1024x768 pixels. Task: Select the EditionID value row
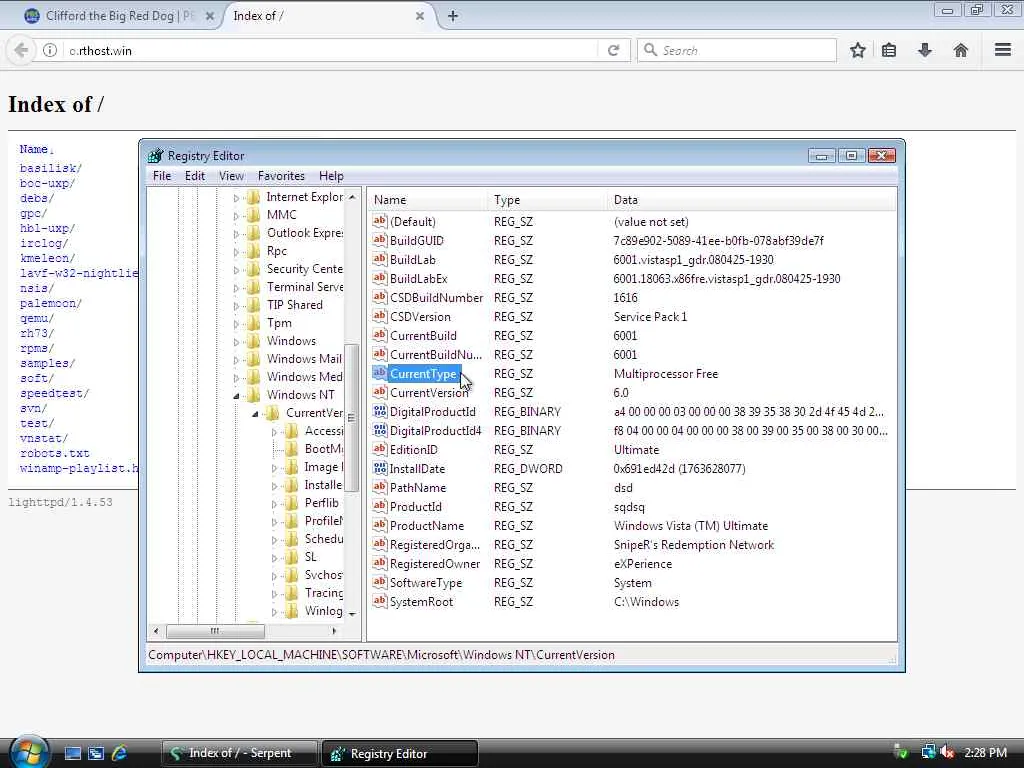pyautogui.click(x=413, y=449)
